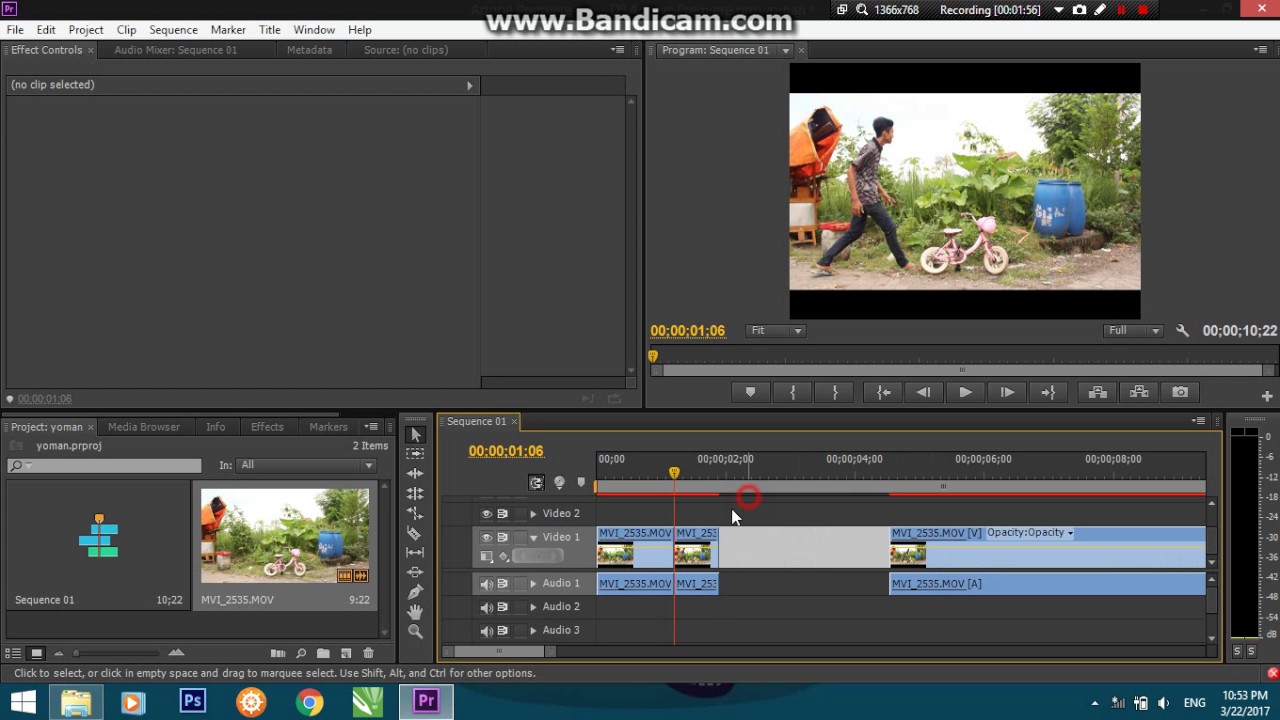Click the Program monitor playhead marker
The width and height of the screenshot is (1280, 720).
[653, 356]
